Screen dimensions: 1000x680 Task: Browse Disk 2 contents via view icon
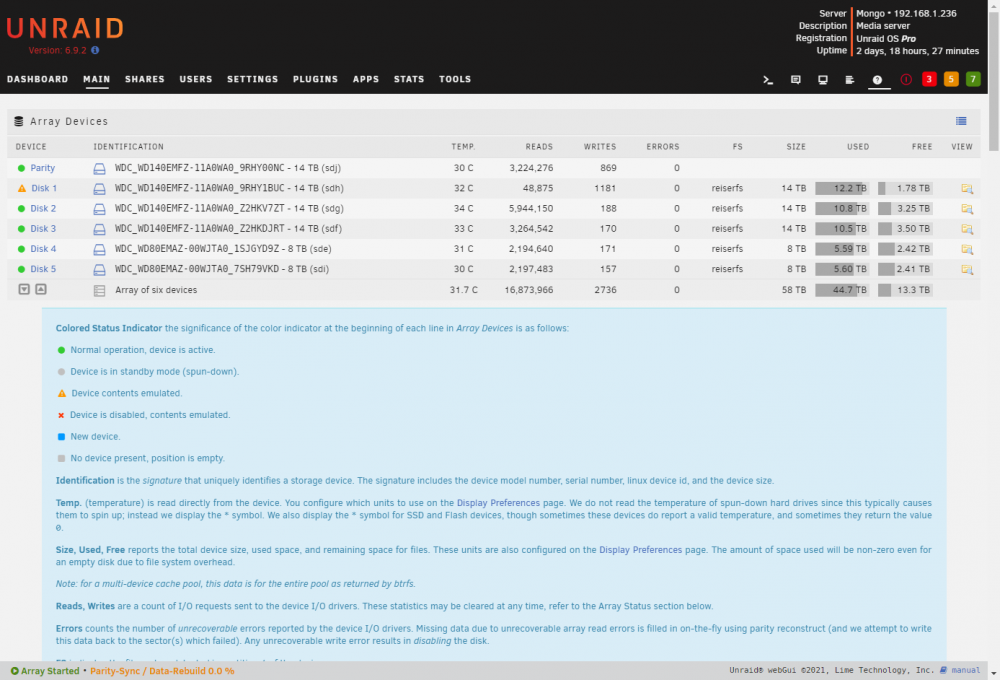pyautogui.click(x=967, y=209)
